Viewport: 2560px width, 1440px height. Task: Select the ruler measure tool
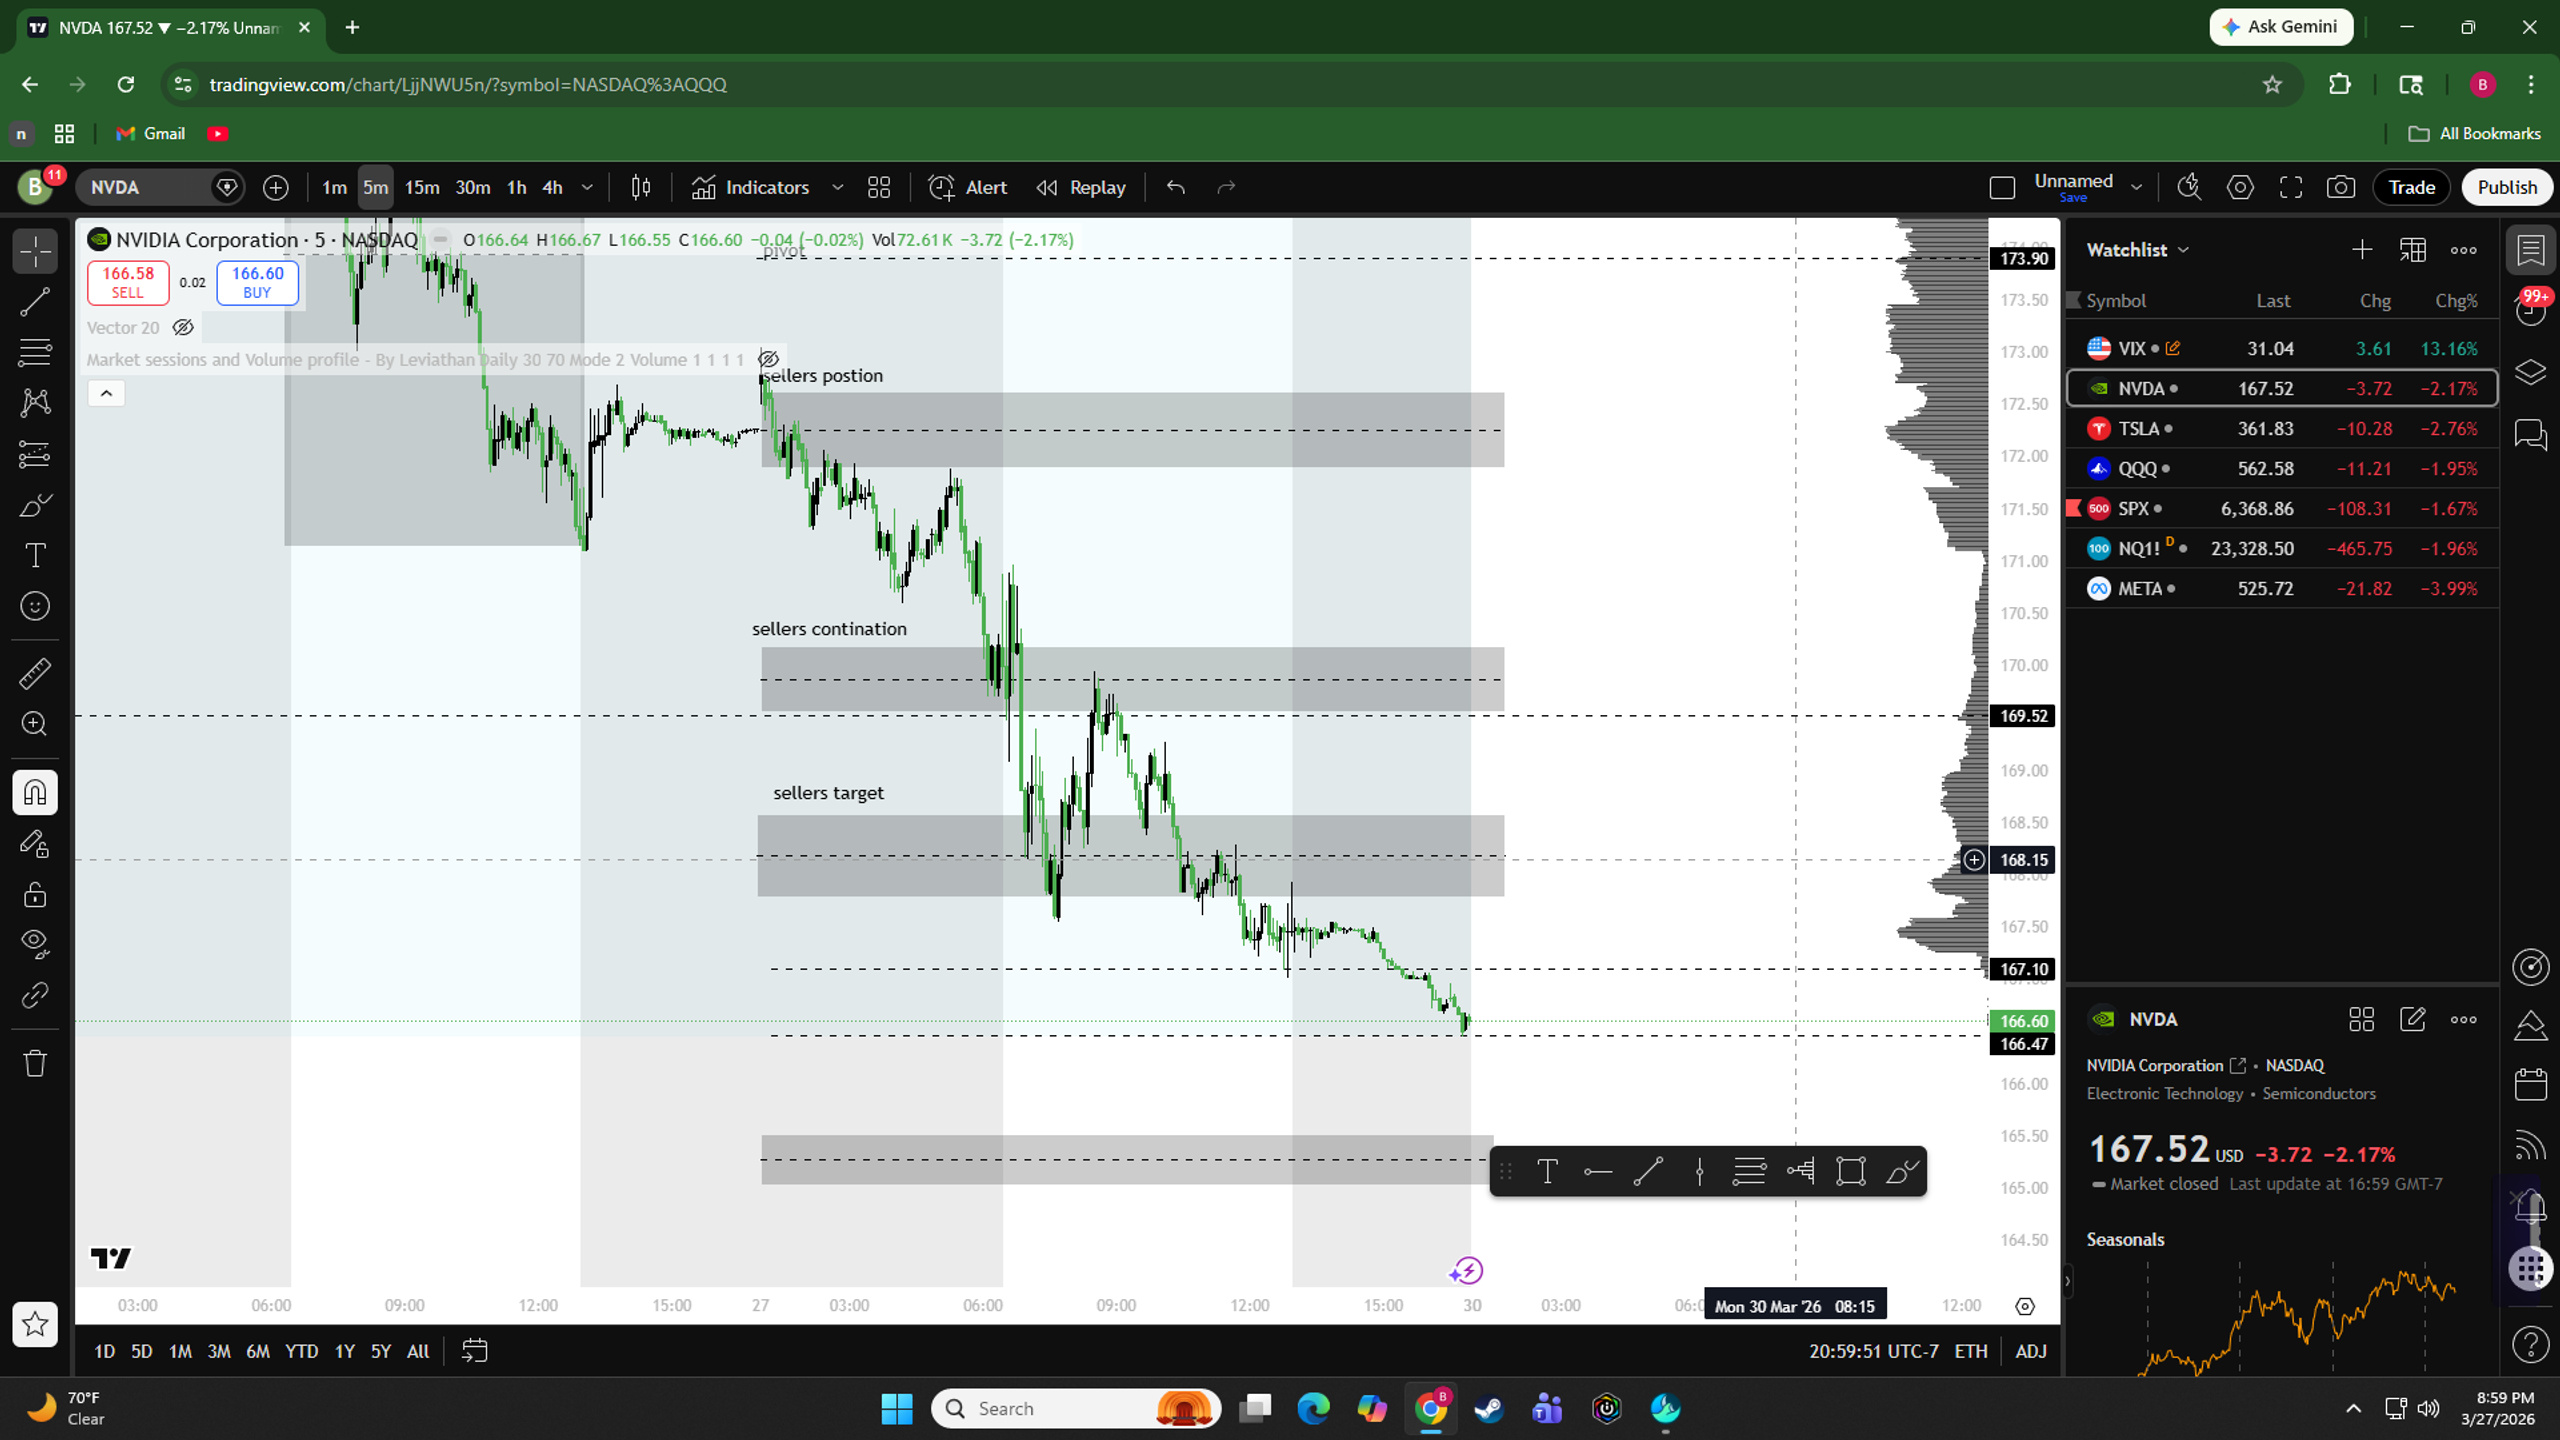[x=35, y=673]
